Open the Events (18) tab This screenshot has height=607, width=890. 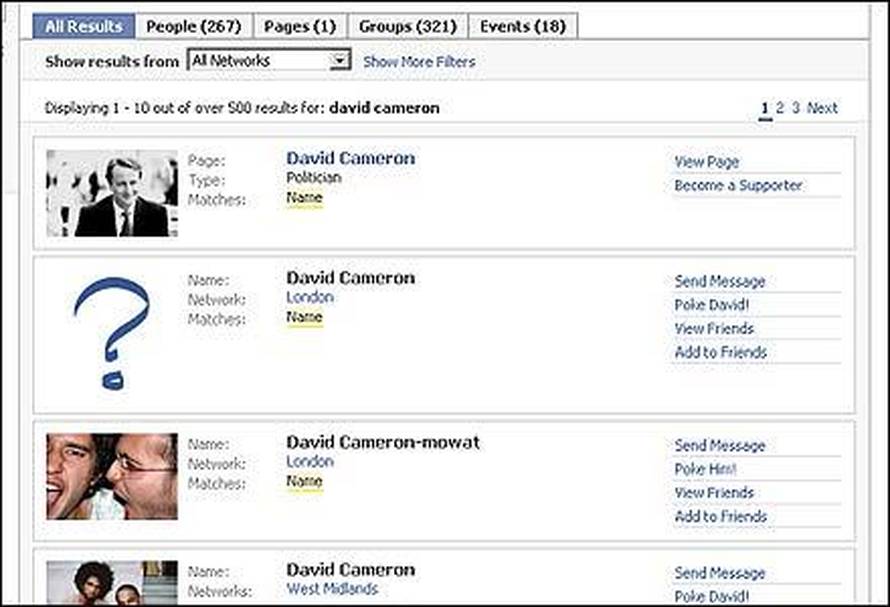522,26
